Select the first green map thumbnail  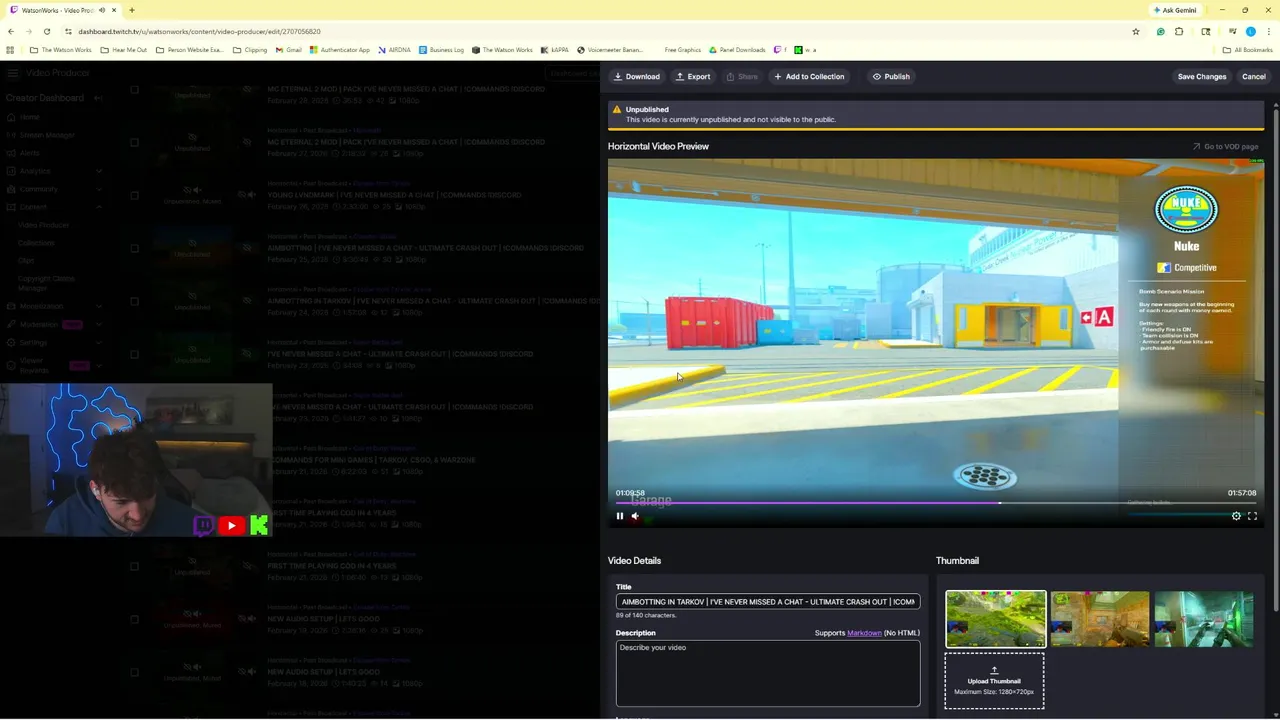coord(996,619)
